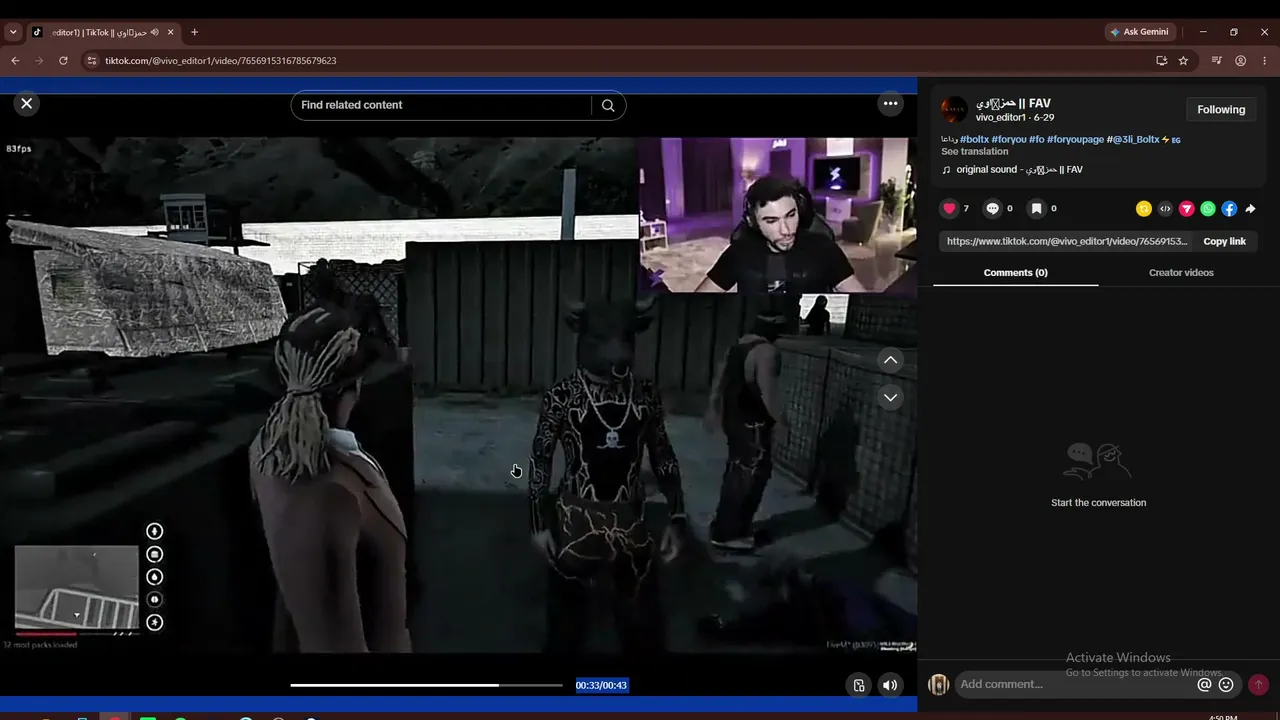This screenshot has width=1280, height=720.
Task: Select the TikTok browser tab
Action: click(103, 32)
